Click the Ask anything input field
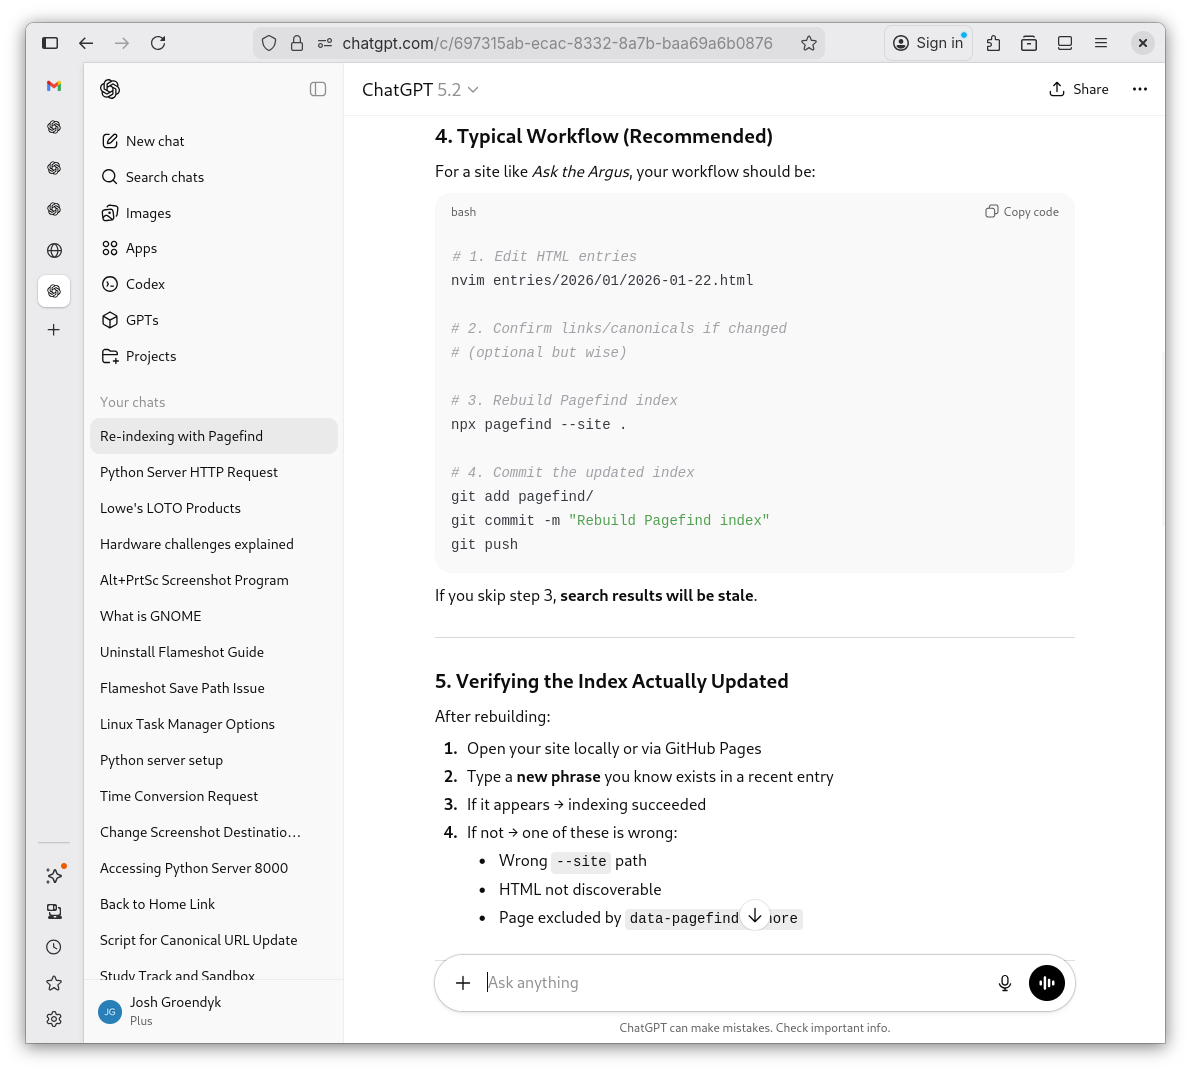Screen dimensions: 1191x1072 point(700,983)
